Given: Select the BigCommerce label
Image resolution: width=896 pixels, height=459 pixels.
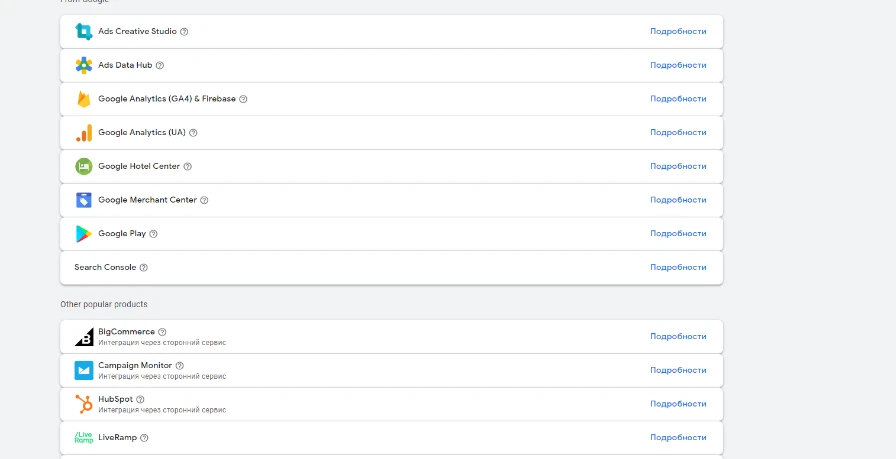Looking at the screenshot, I should [x=126, y=332].
